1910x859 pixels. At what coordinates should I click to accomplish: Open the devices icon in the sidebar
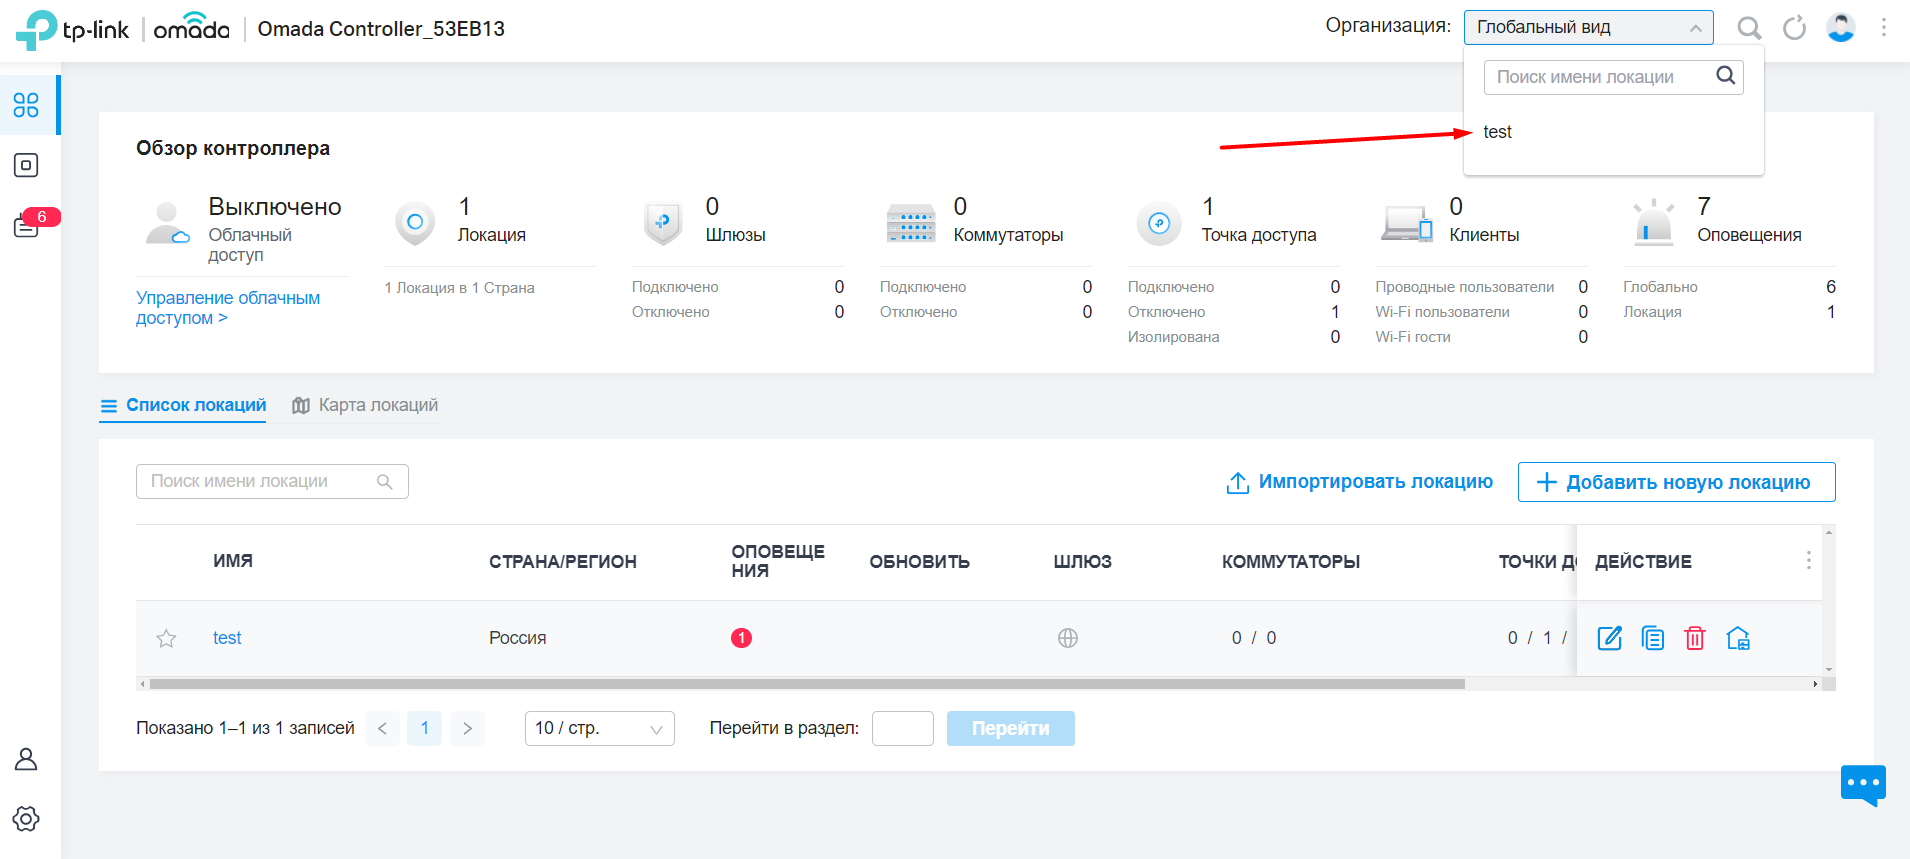26,165
